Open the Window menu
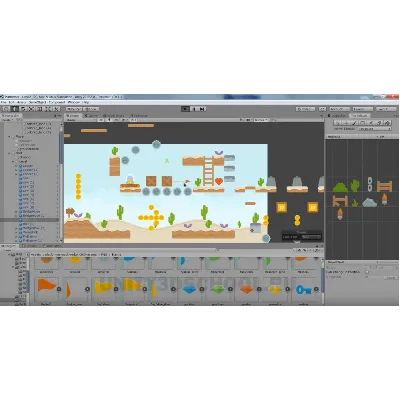Viewport: 400px width, 400px height. tap(74, 102)
